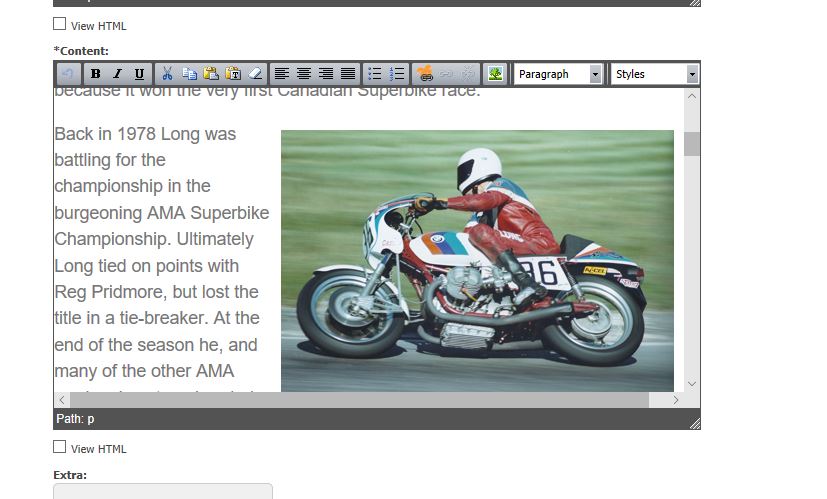The width and height of the screenshot is (827, 499).
Task: Open the Paragraph format dropdown
Action: [x=558, y=74]
